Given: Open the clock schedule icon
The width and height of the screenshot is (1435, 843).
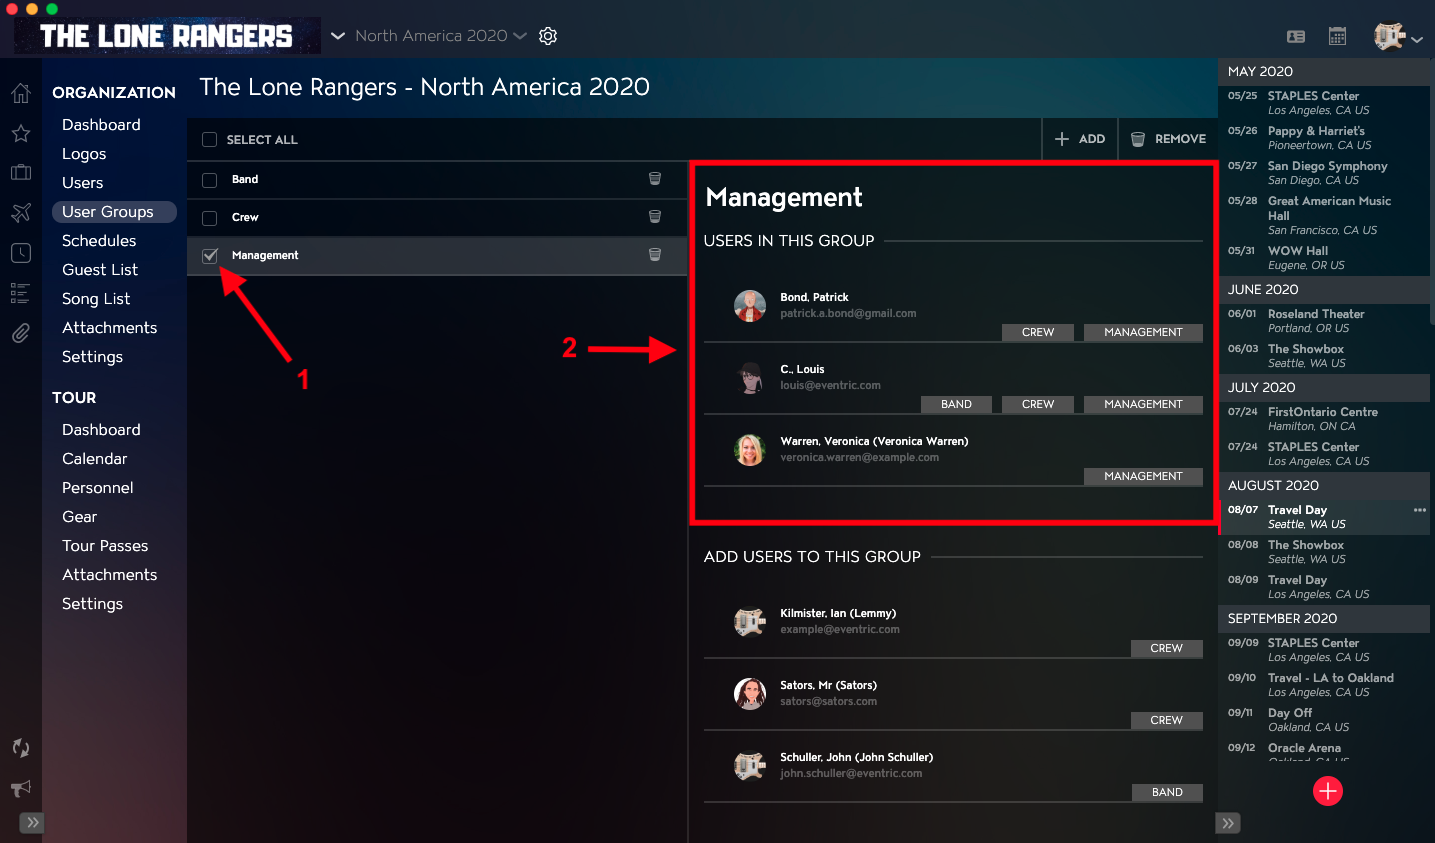Looking at the screenshot, I should (21, 253).
